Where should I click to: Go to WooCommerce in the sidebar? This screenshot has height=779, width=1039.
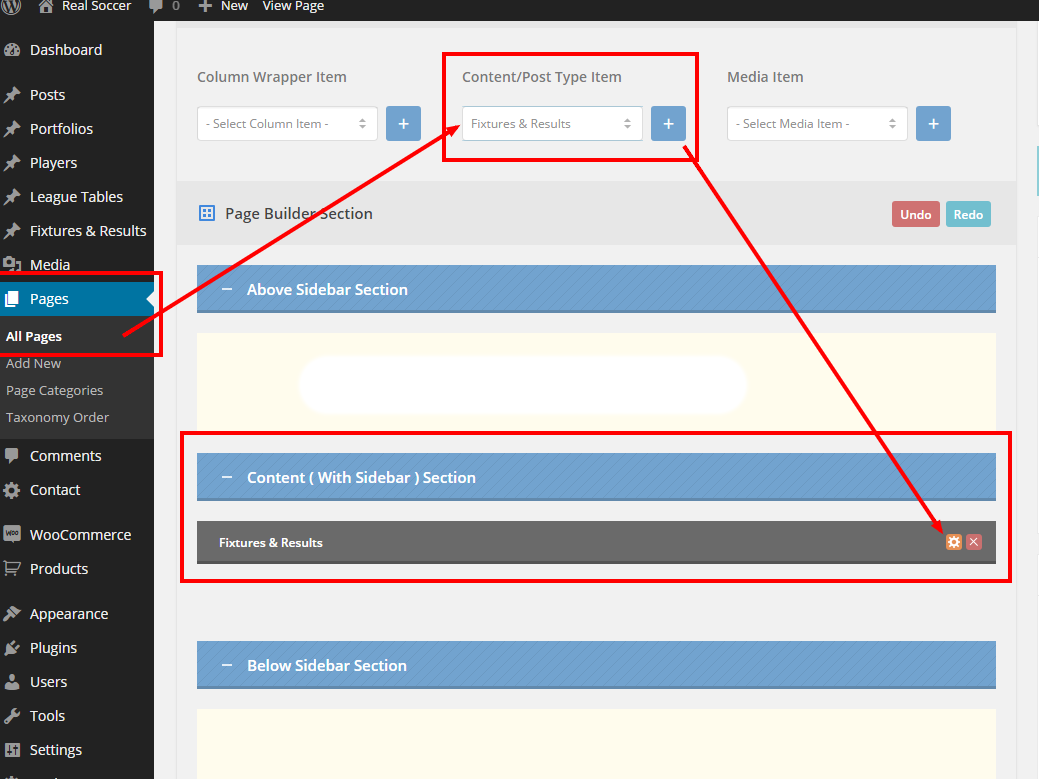tap(80, 535)
